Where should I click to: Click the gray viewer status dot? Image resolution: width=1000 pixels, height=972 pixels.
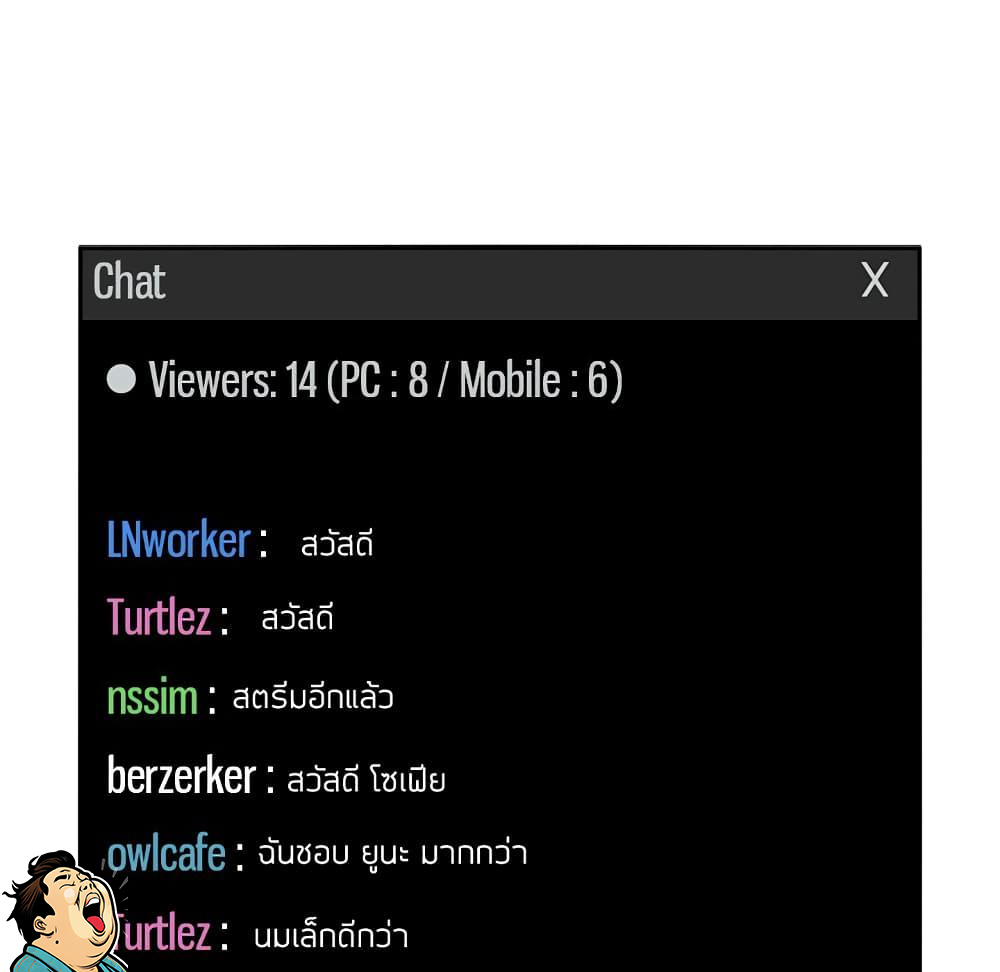pyautogui.click(x=121, y=379)
